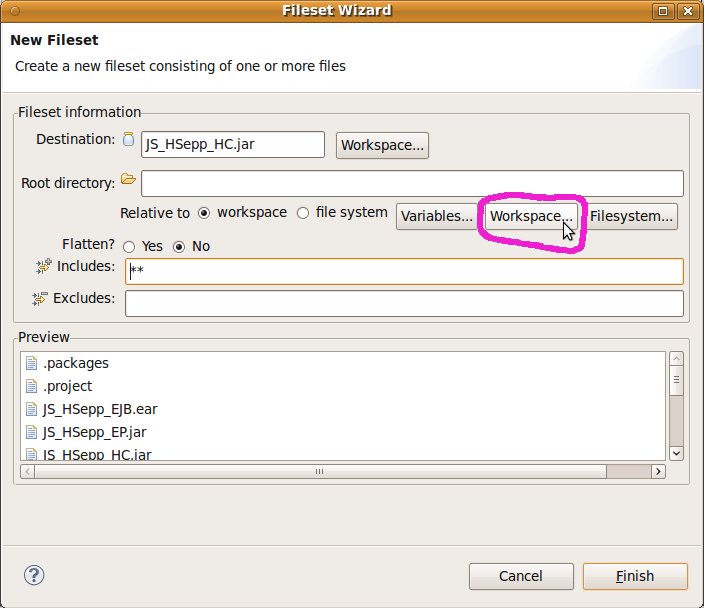Open the Variables dialog

point(437,216)
